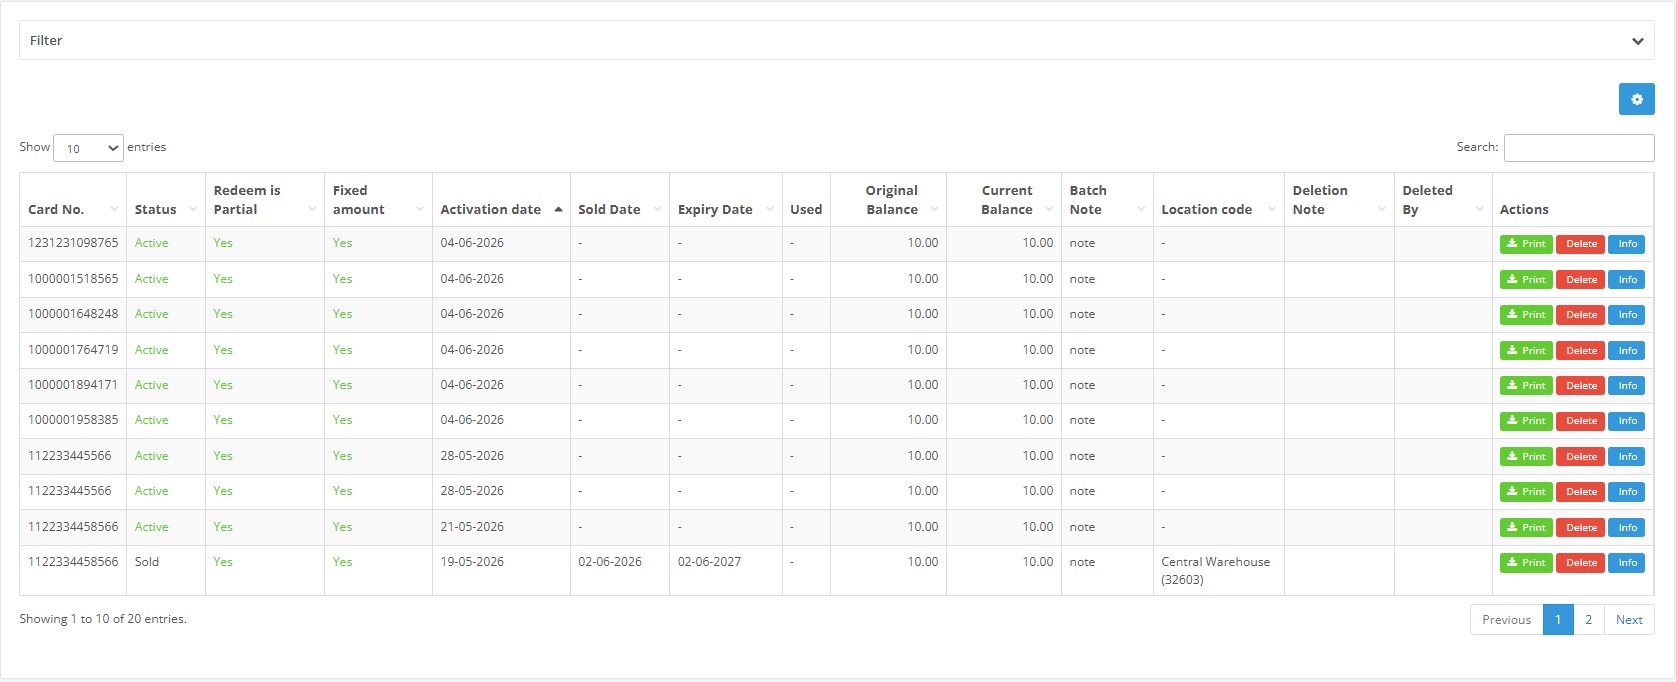This screenshot has height=682, width=1676.
Task: Print card 1000001764719
Action: [1526, 351]
